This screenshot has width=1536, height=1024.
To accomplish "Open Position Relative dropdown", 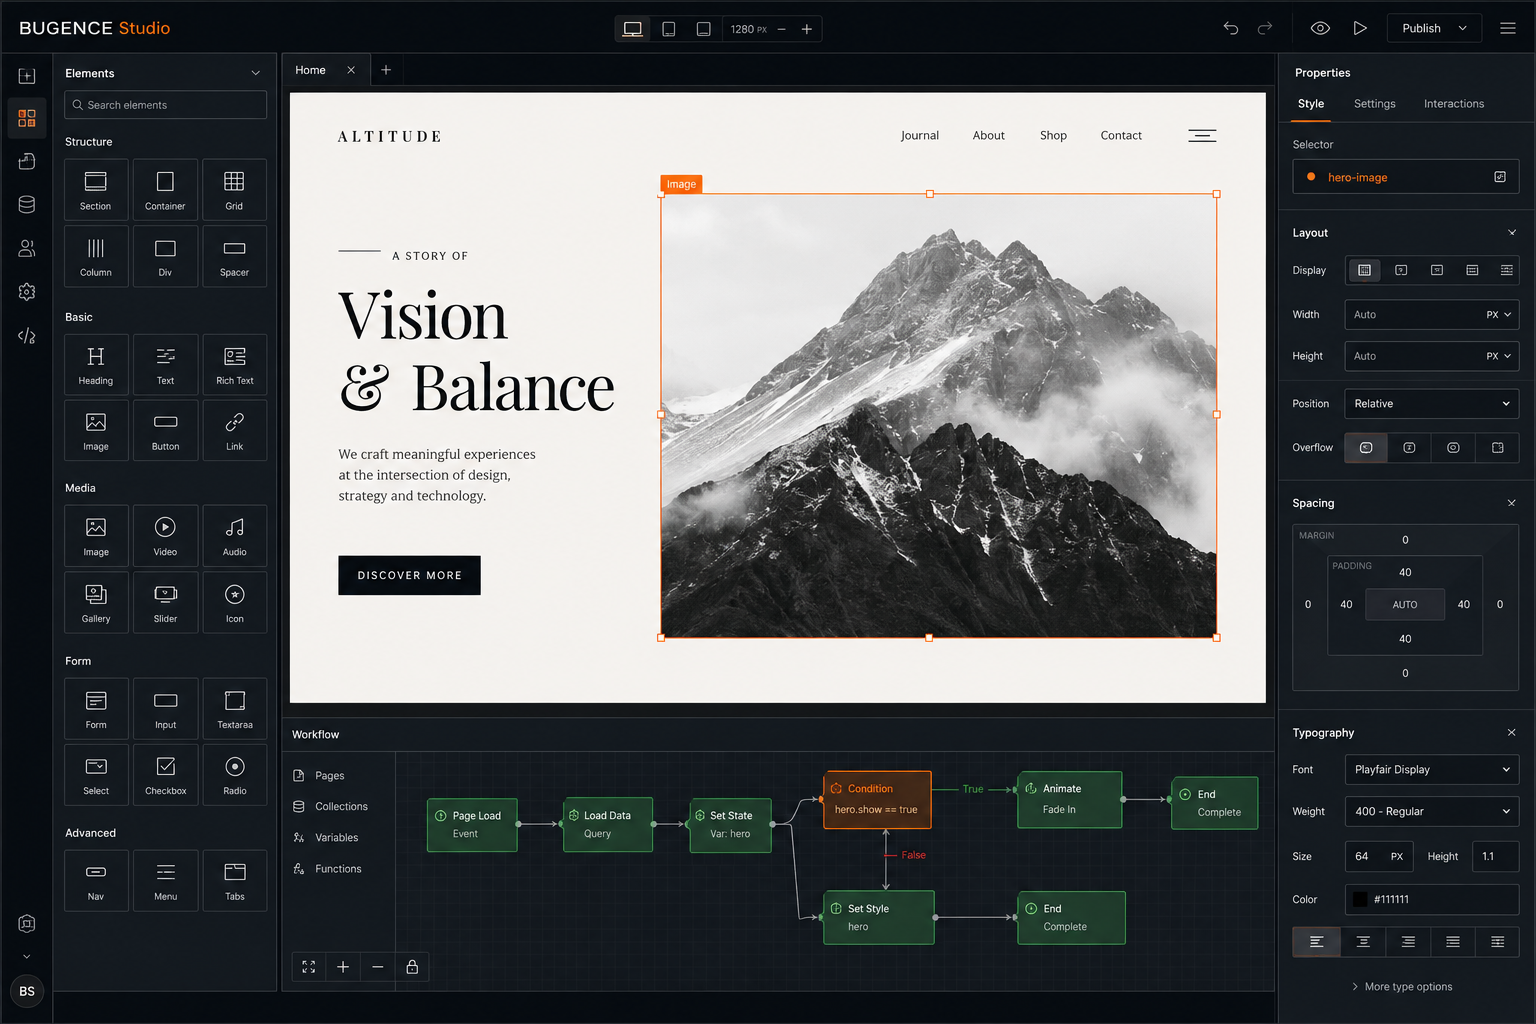I will [x=1432, y=404].
